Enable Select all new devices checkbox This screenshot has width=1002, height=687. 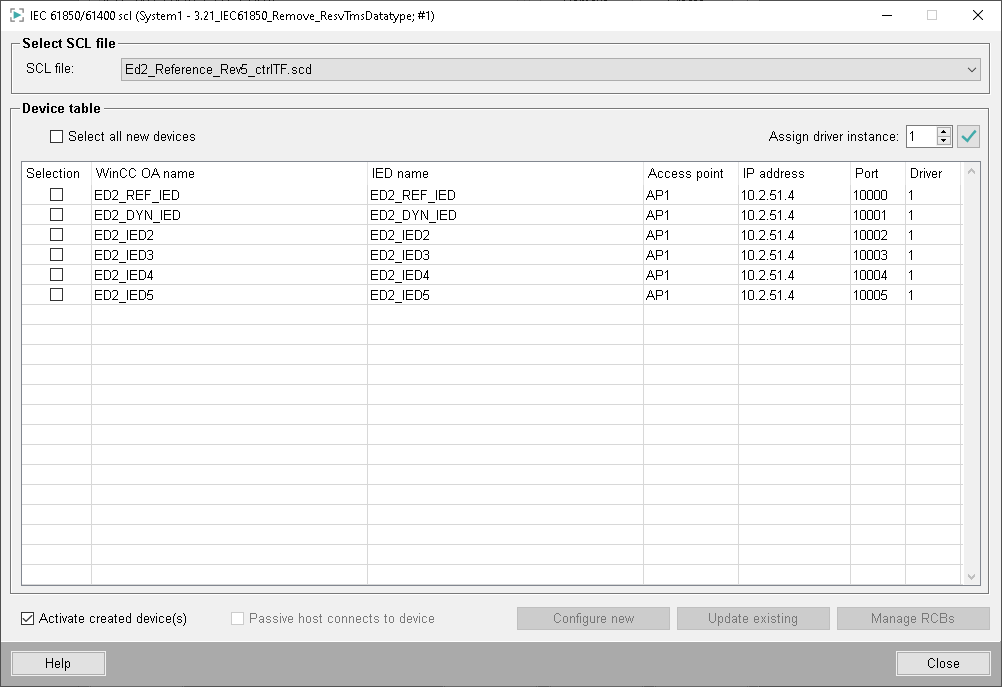[56, 136]
